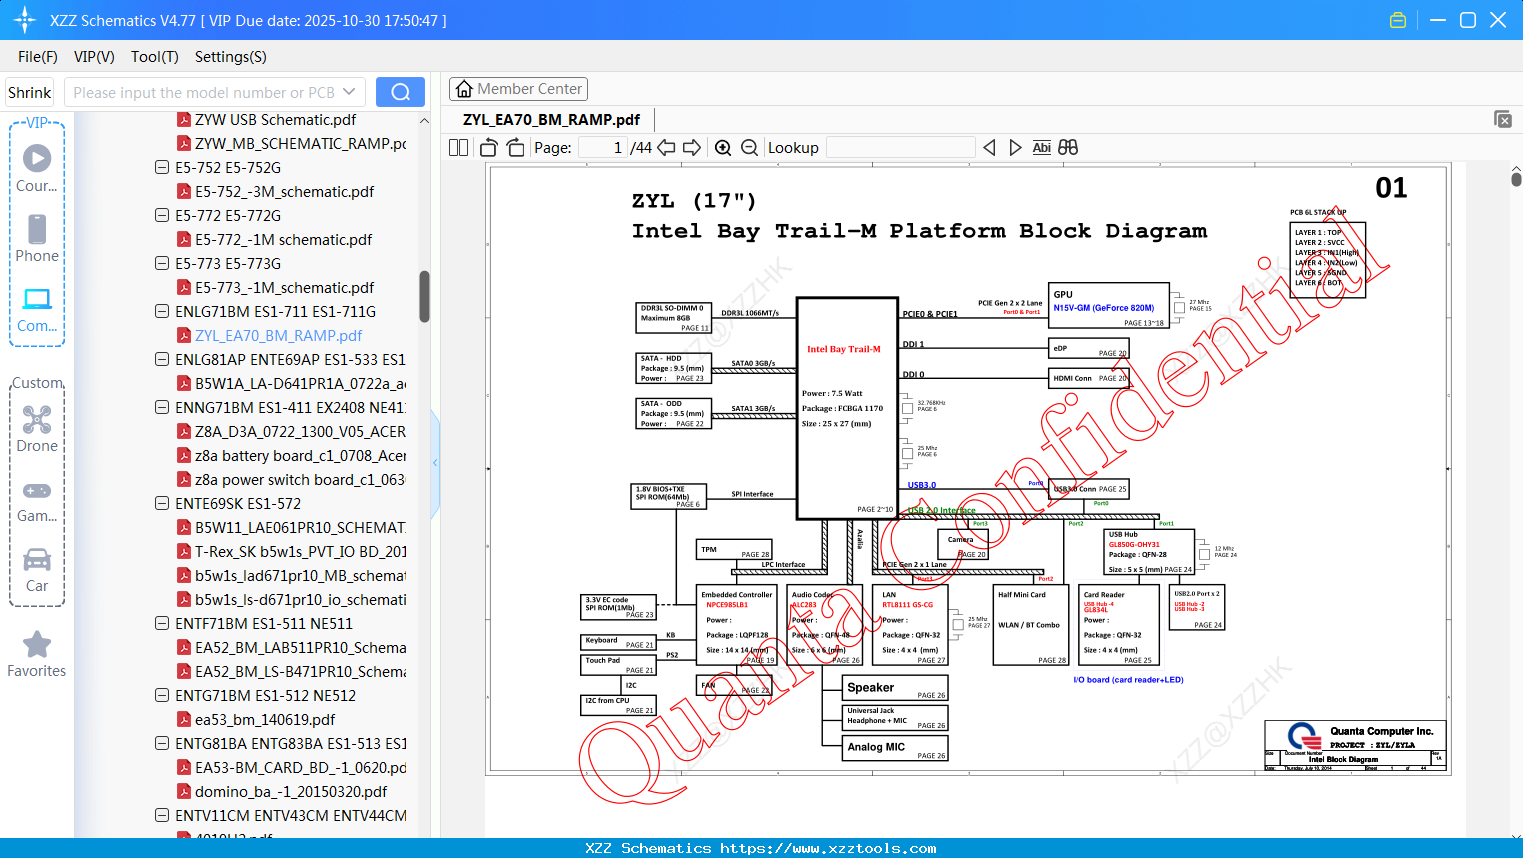This screenshot has height=858, width=1523.
Task: Open the Car category
Action: coord(37,569)
